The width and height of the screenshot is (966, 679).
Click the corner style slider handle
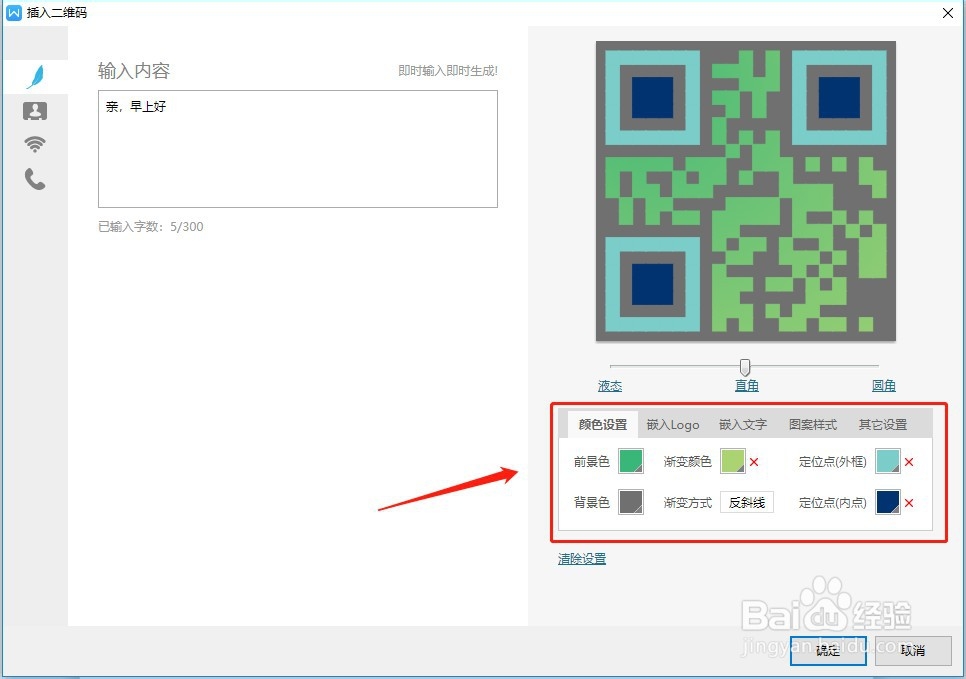(x=745, y=367)
